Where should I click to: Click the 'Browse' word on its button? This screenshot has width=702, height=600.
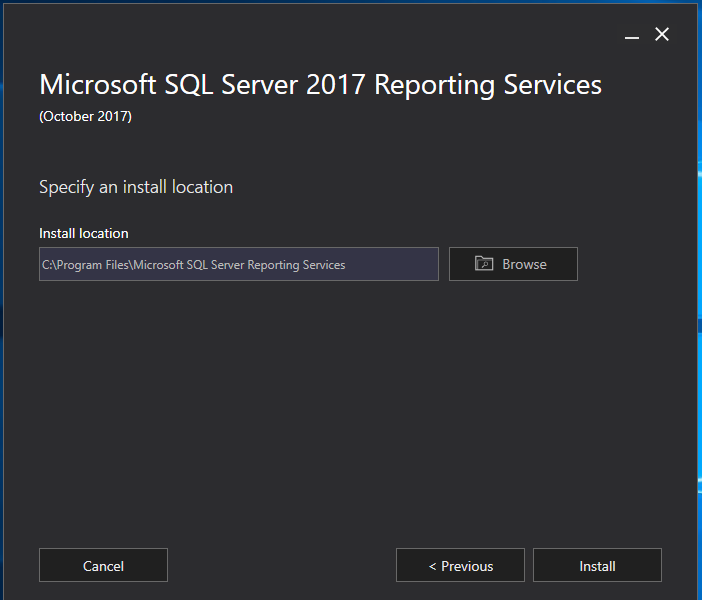(x=524, y=264)
